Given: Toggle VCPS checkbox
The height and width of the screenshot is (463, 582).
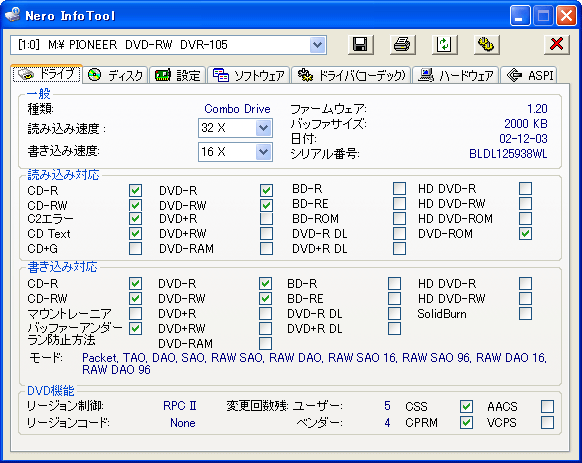Looking at the screenshot, I should click(x=547, y=423).
